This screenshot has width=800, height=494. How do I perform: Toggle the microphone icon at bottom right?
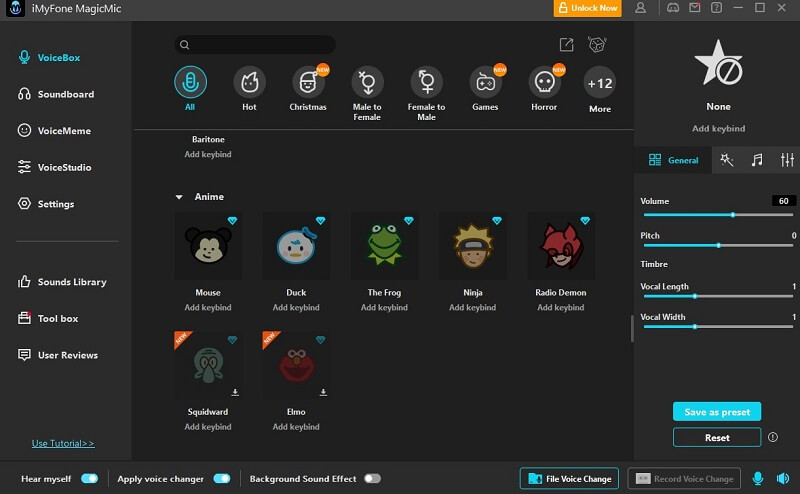[758, 478]
